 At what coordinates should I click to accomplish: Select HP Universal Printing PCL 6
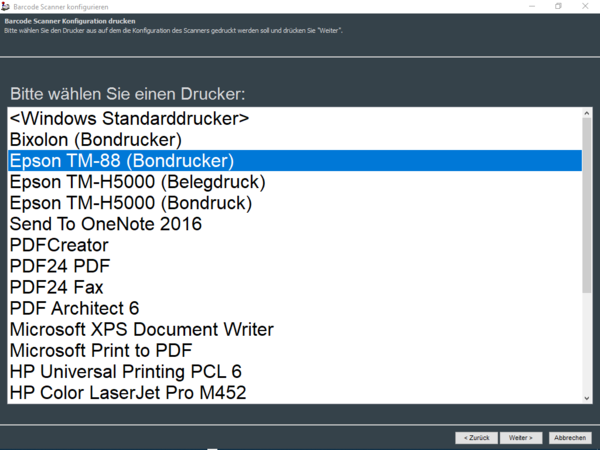125,371
